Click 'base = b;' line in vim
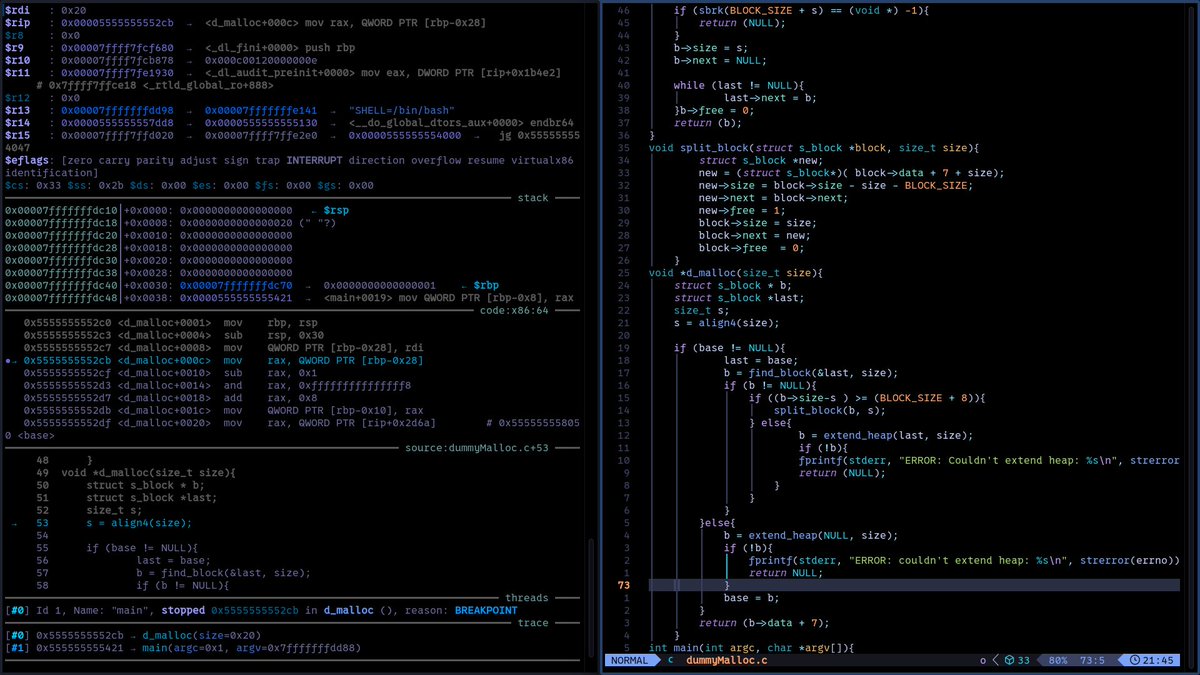 coord(751,597)
